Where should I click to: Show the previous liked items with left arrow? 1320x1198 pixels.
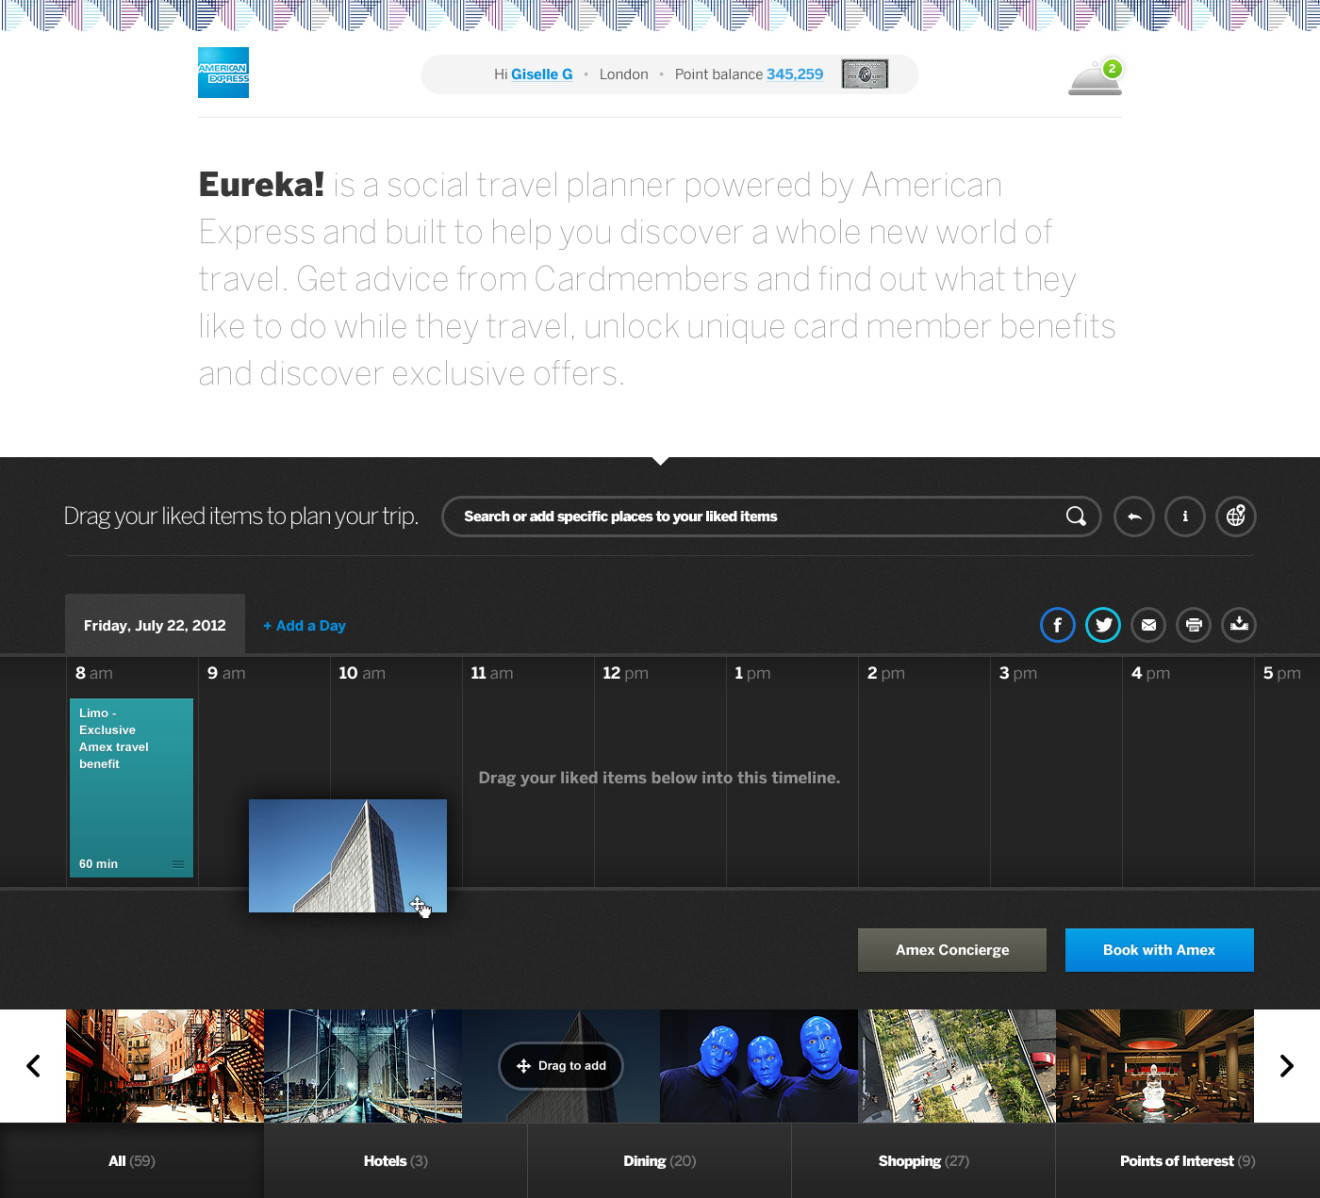[33, 1066]
